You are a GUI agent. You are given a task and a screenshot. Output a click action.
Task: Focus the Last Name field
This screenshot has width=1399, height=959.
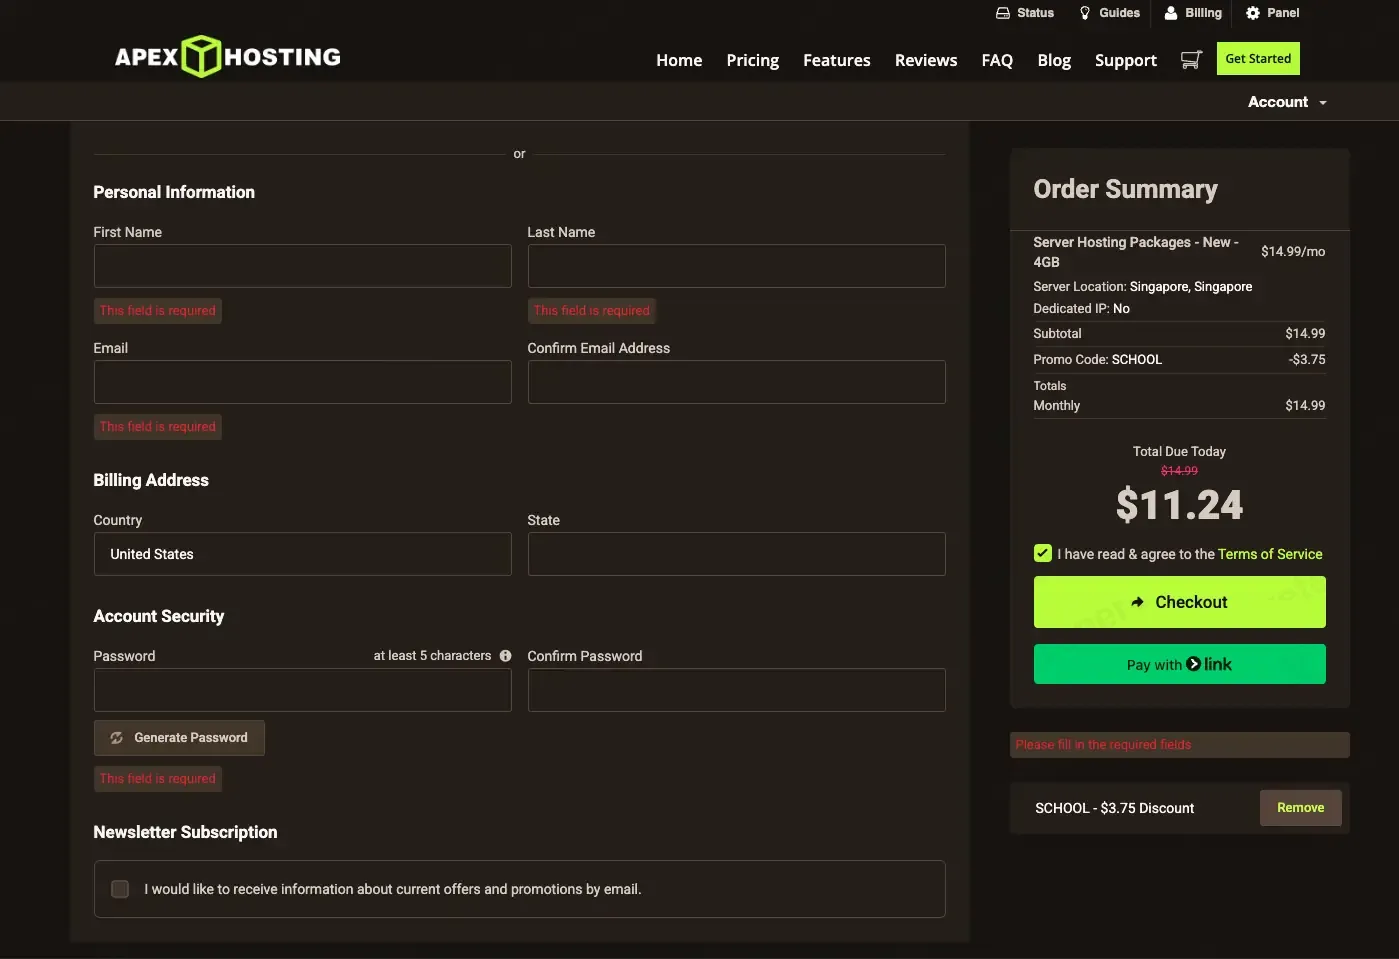coord(736,266)
